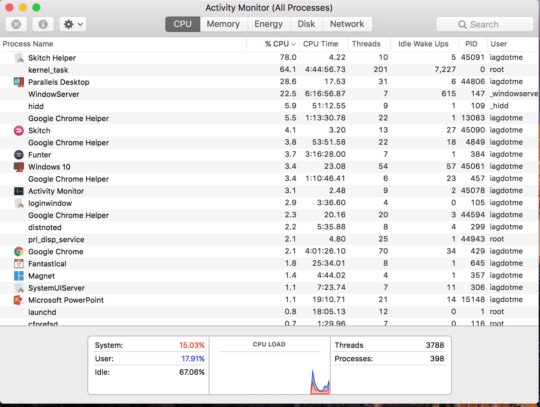Sort by Process Name column header
Screen dimensions: 540x407
coord(28,44)
